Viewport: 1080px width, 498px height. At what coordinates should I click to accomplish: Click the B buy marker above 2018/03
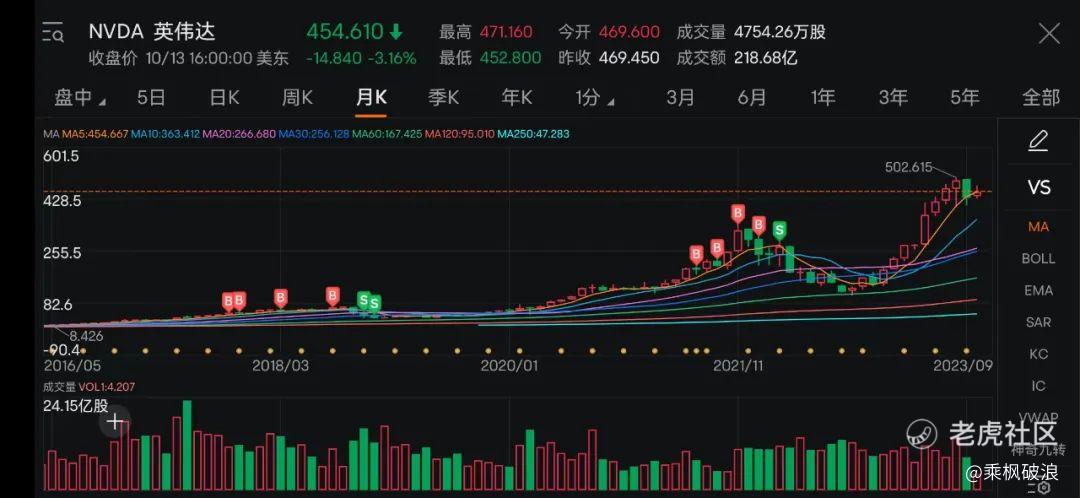pos(280,298)
